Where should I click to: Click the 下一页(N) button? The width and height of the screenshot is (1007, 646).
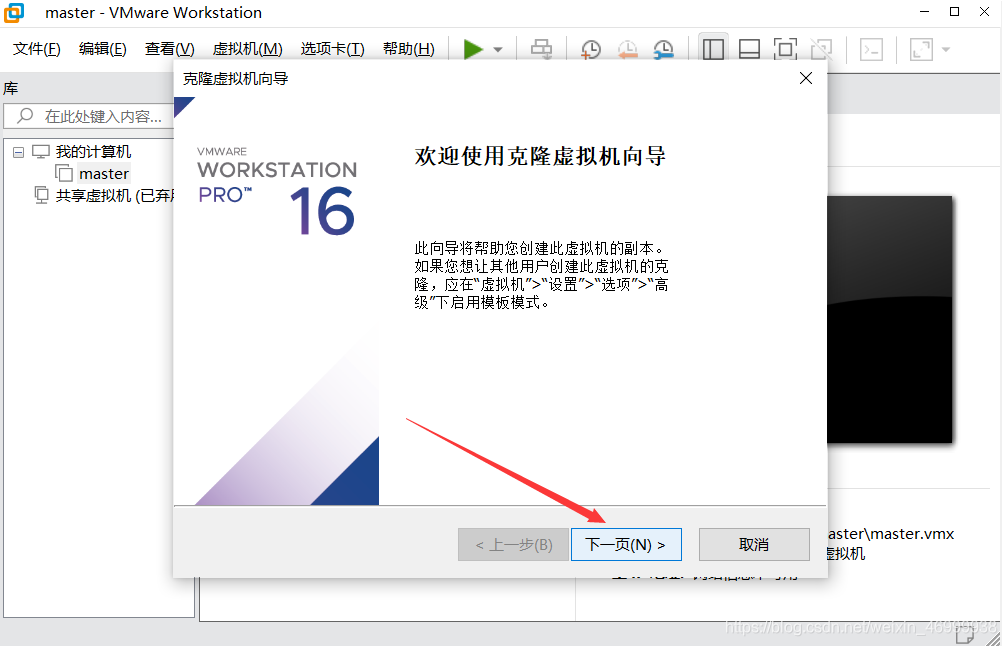click(626, 544)
